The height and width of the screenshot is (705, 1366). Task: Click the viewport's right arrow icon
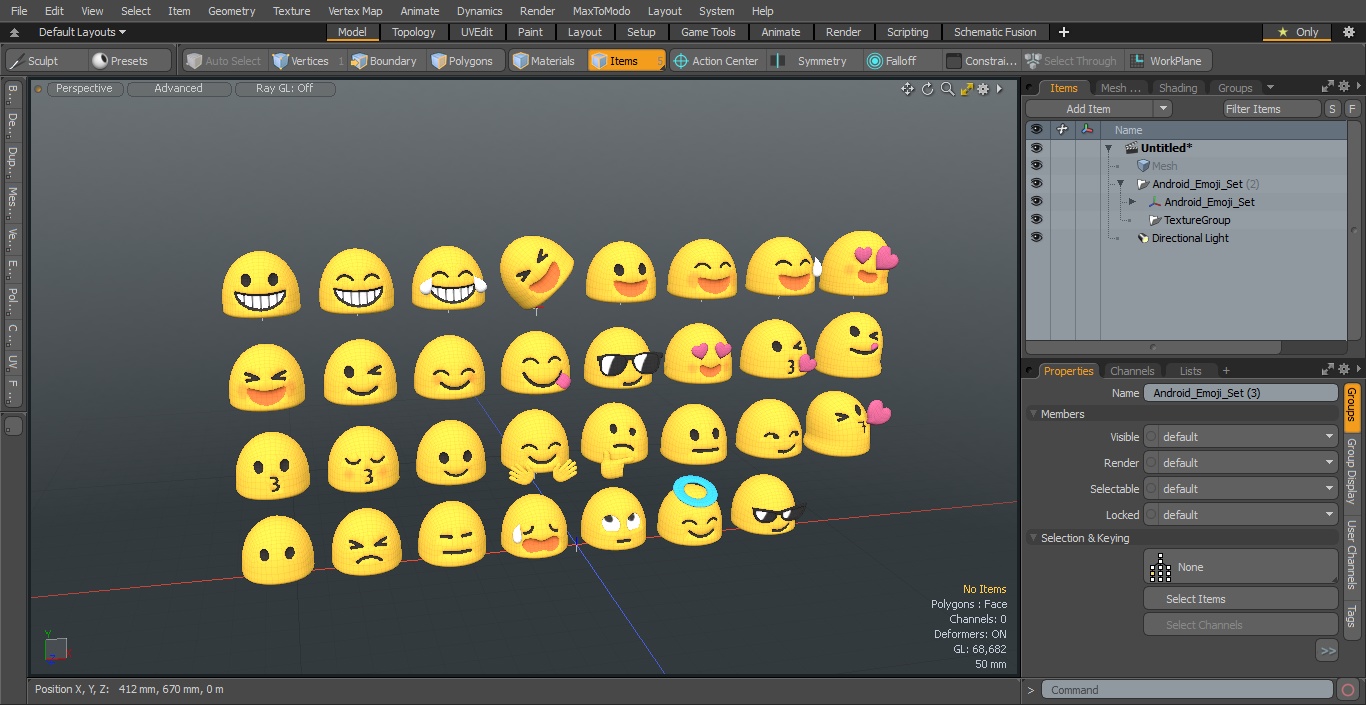(x=999, y=89)
